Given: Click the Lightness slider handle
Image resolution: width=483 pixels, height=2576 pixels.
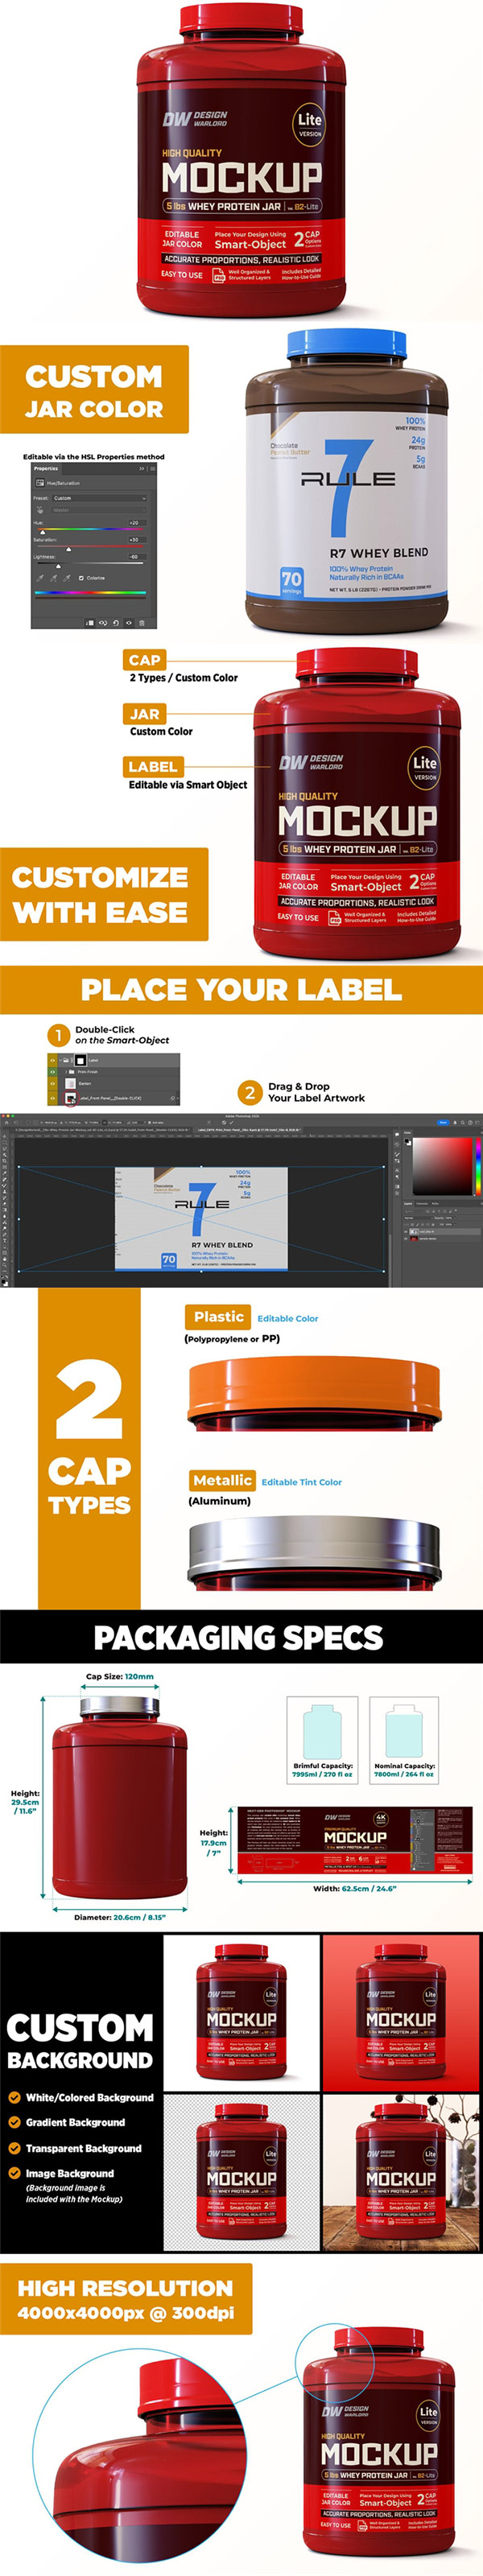Looking at the screenshot, I should click(59, 566).
